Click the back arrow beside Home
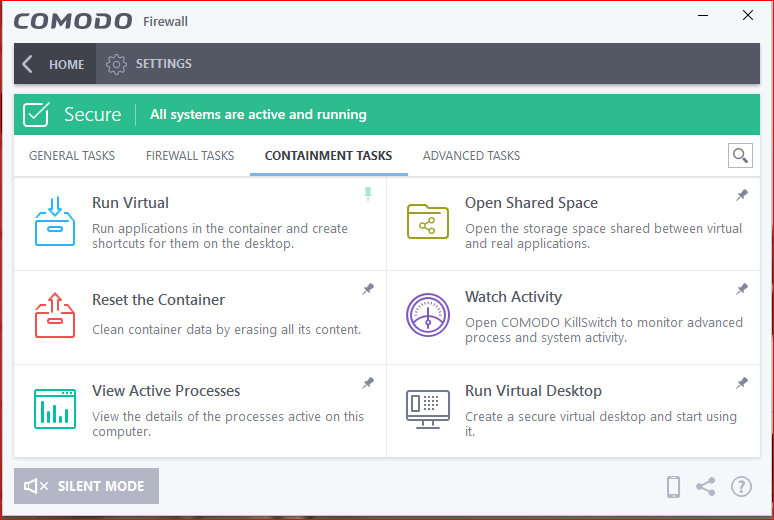The height and width of the screenshot is (520, 774). (28, 64)
